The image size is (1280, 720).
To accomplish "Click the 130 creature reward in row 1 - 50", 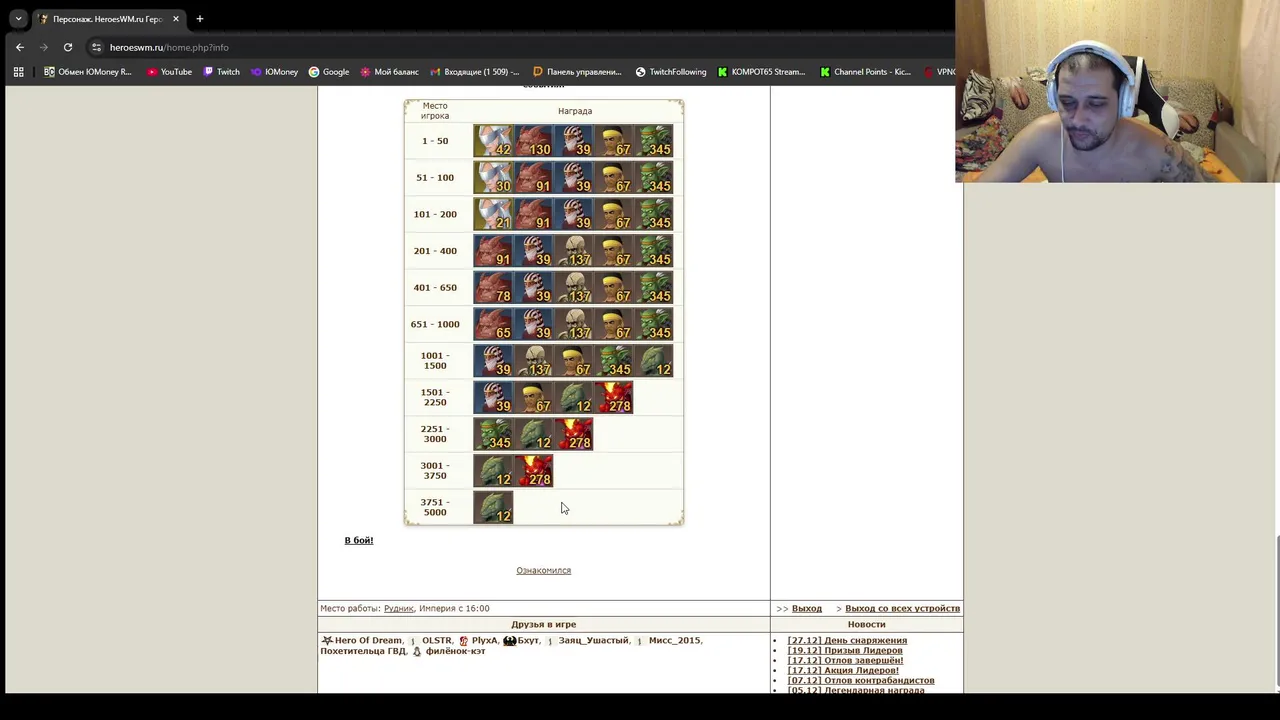I will [533, 141].
